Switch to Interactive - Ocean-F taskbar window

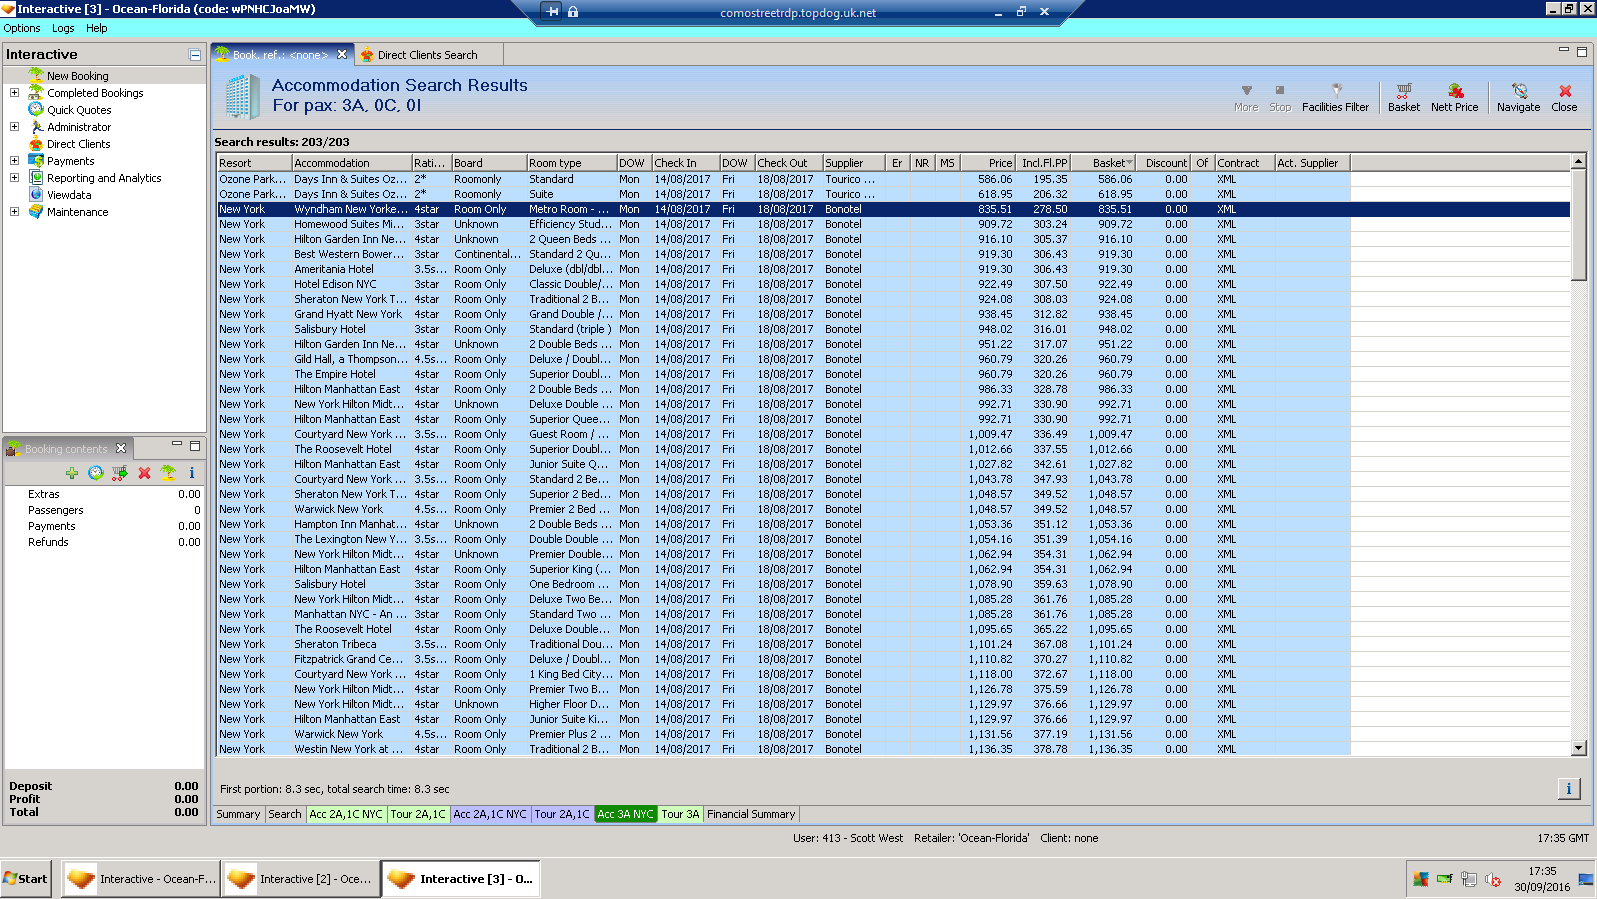(139, 879)
